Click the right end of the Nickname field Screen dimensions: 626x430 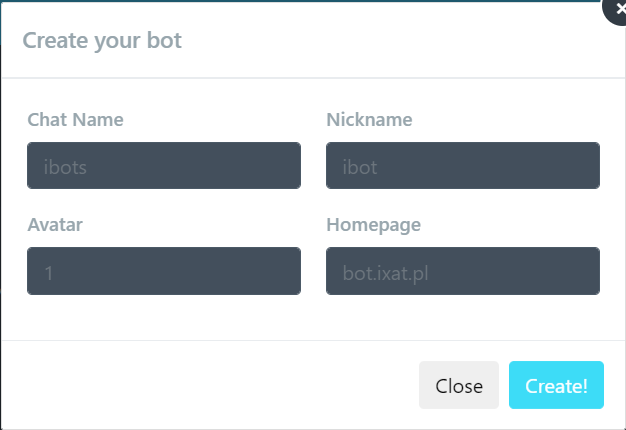[587, 165]
